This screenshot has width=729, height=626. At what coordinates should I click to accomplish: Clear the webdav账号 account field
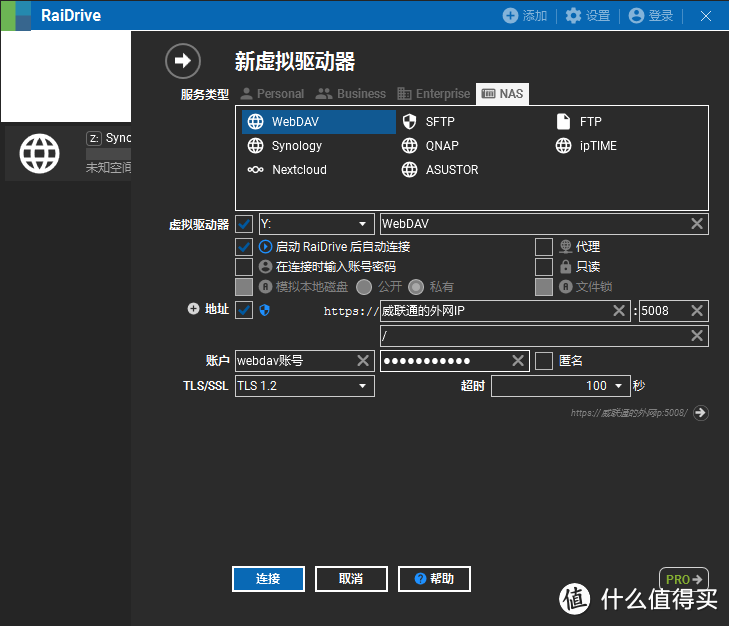(363, 360)
